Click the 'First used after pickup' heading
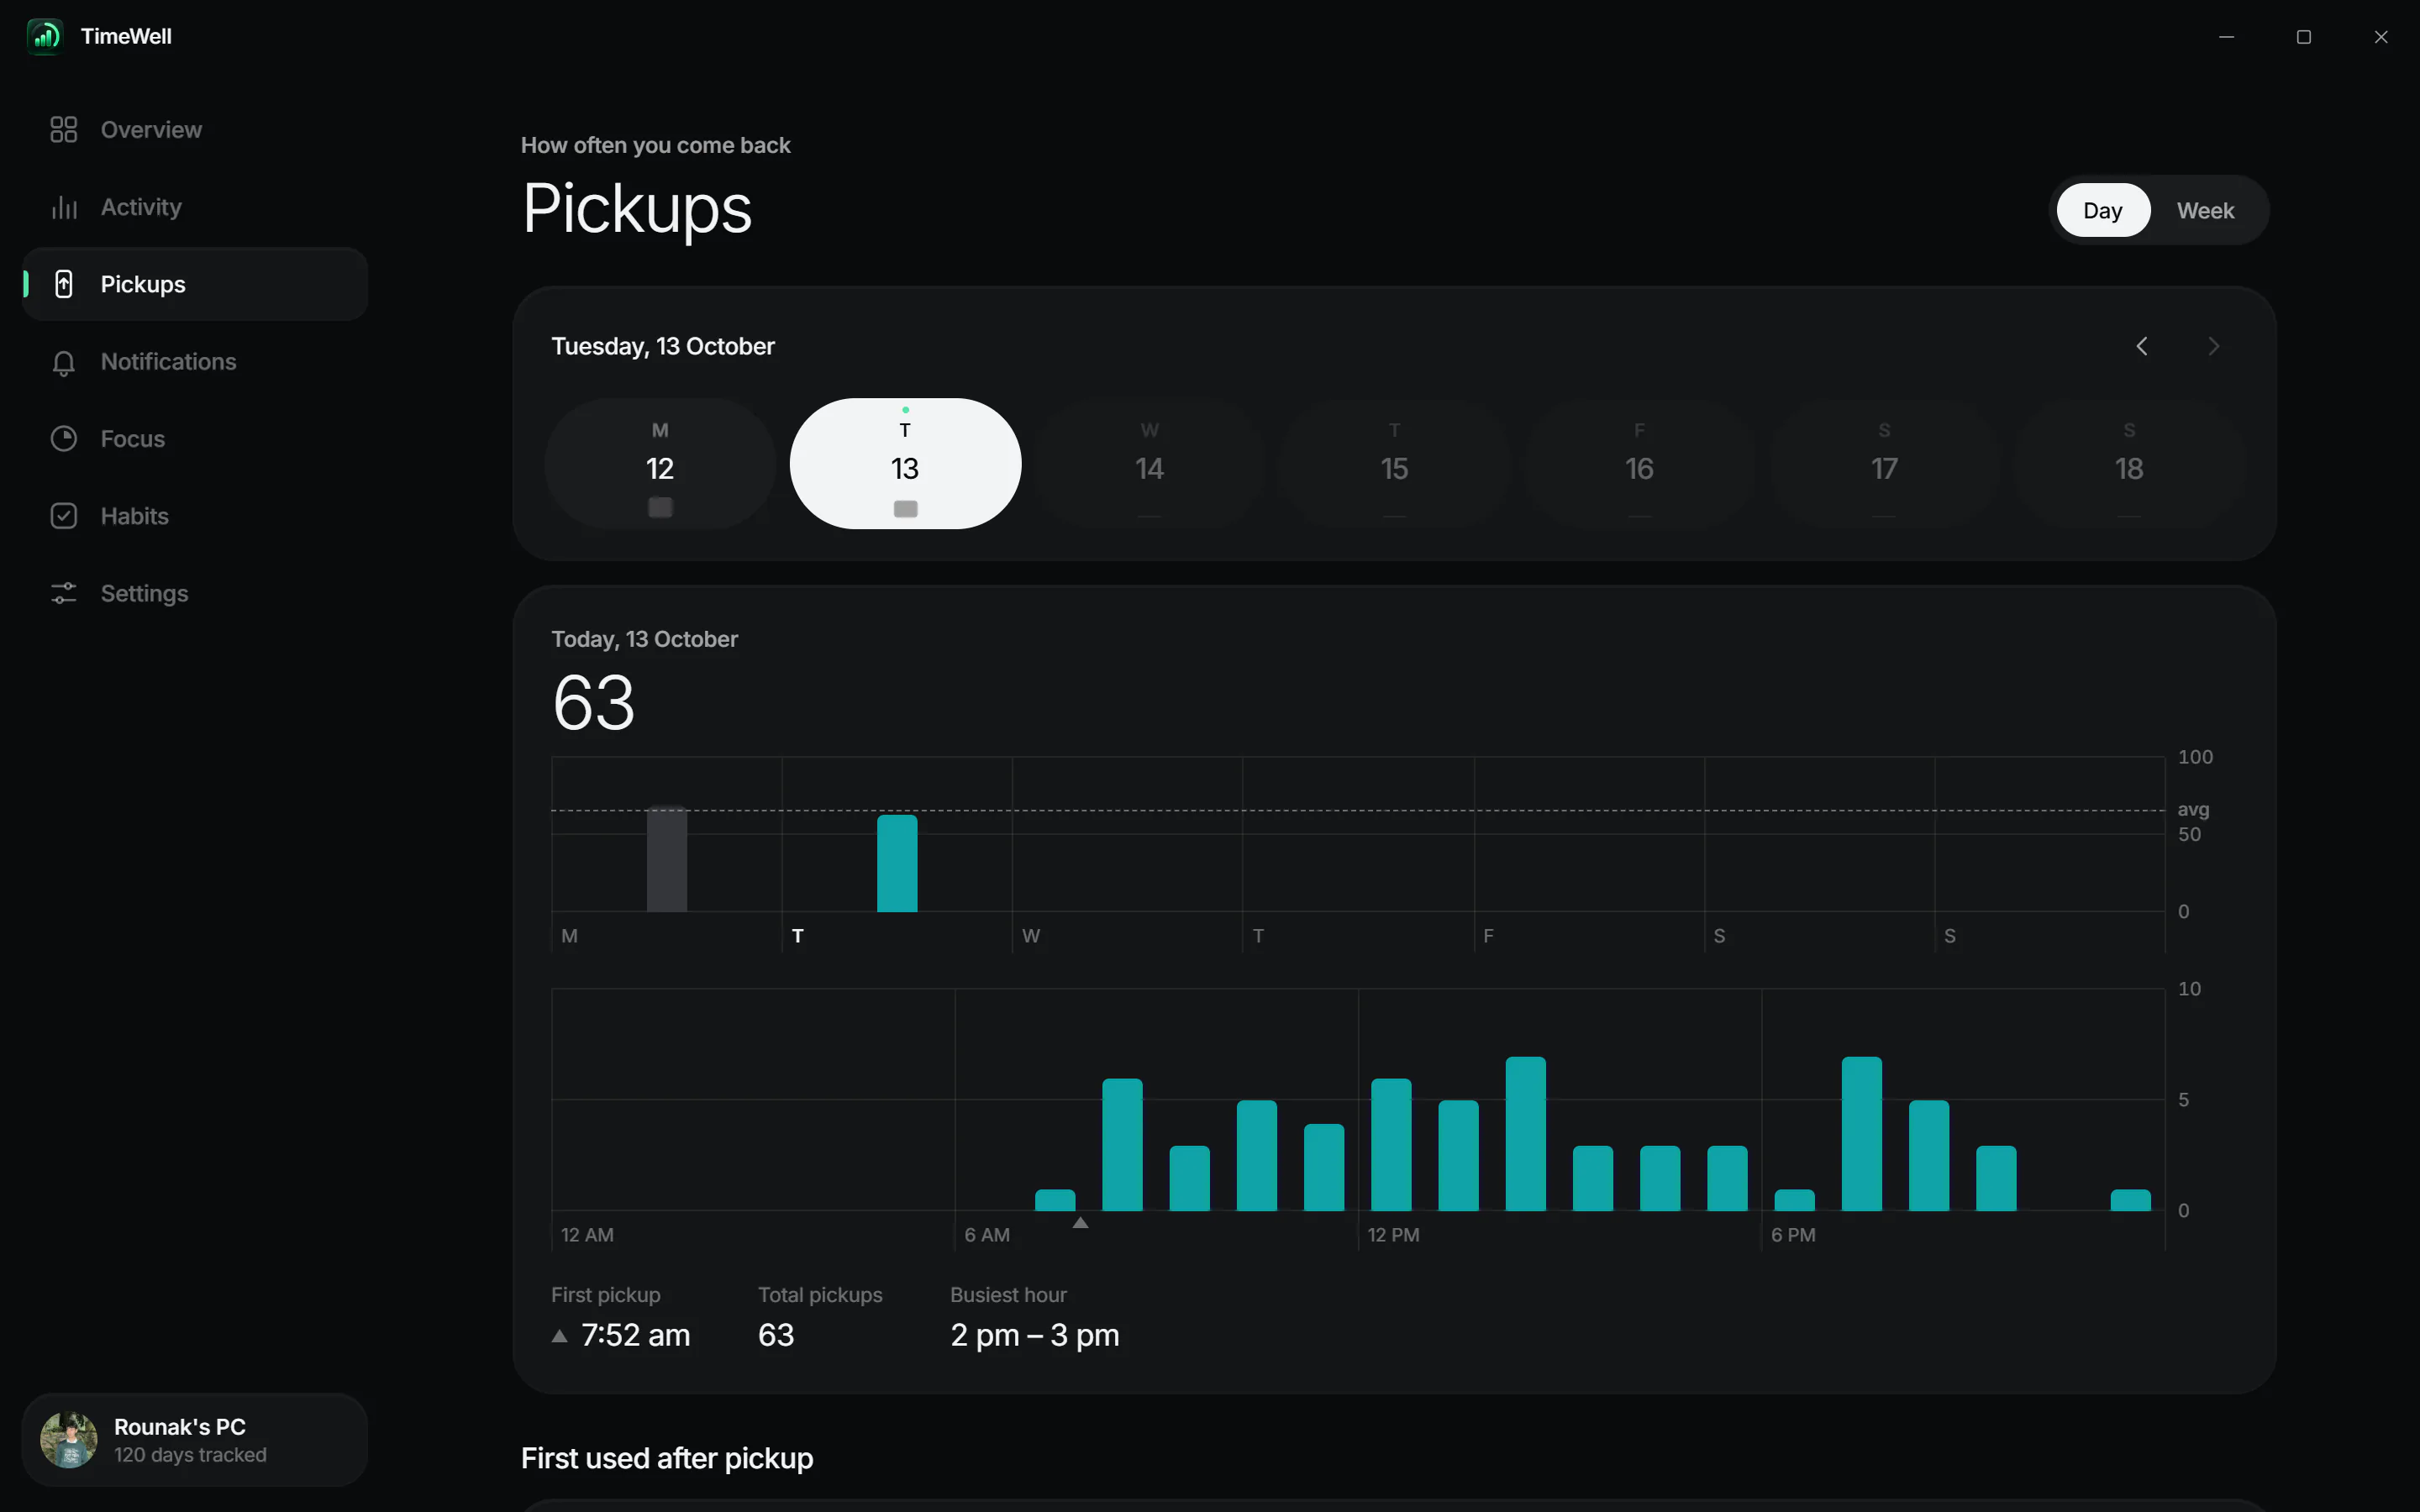Image resolution: width=2420 pixels, height=1512 pixels. pyautogui.click(x=667, y=1458)
